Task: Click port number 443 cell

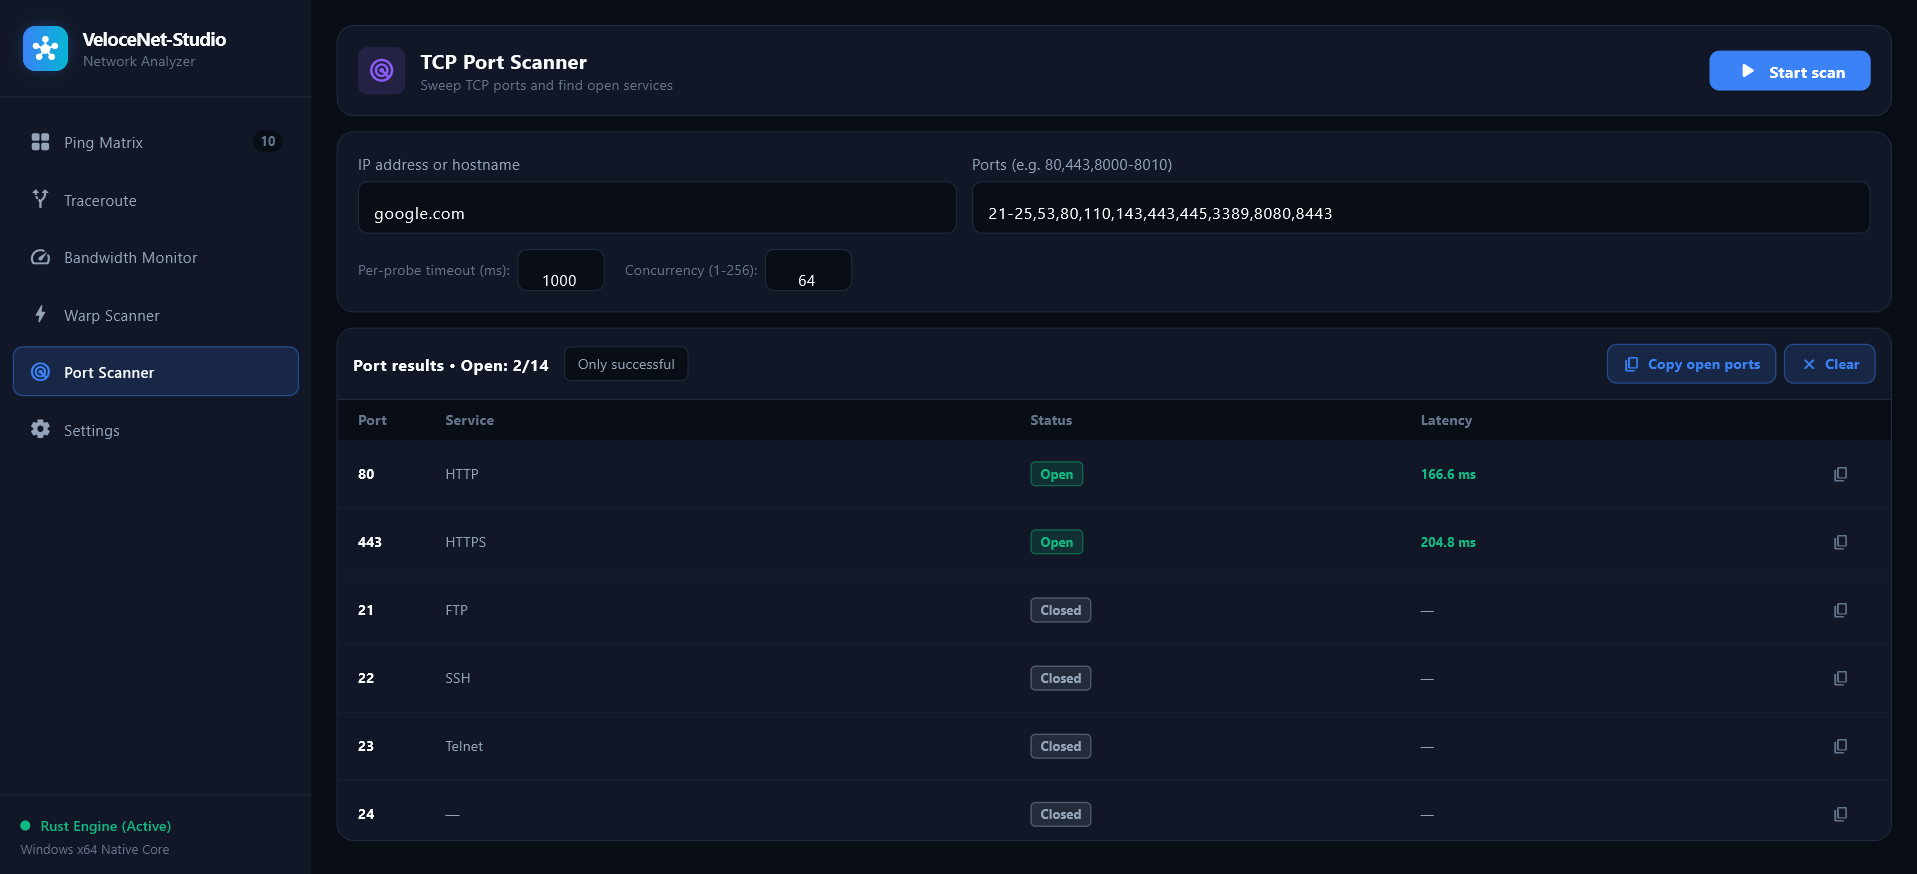Action: click(x=370, y=542)
